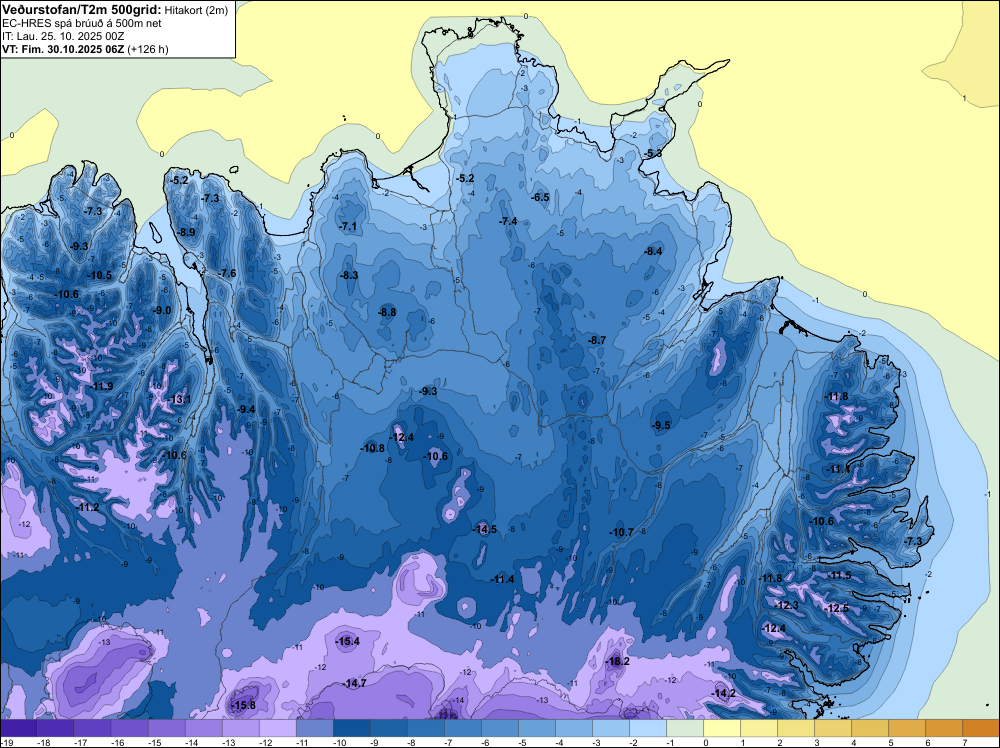Pick the lavender -12 to -11 legend swatch

(x=278, y=728)
